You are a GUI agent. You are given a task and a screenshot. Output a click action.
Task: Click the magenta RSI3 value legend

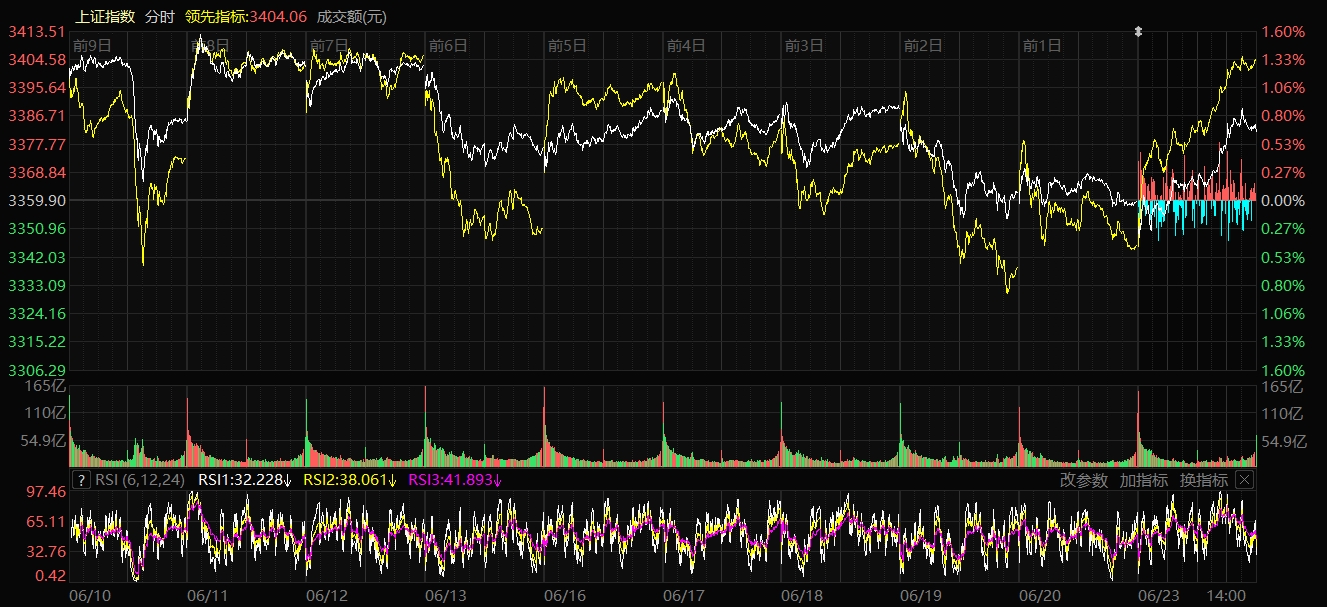[x=455, y=480]
